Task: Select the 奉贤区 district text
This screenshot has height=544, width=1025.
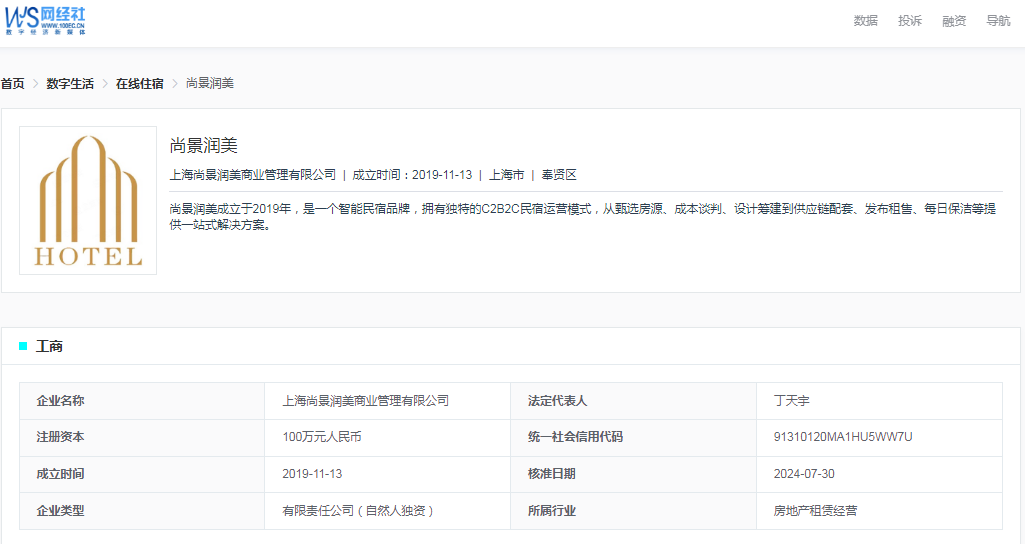Action: 559,175
